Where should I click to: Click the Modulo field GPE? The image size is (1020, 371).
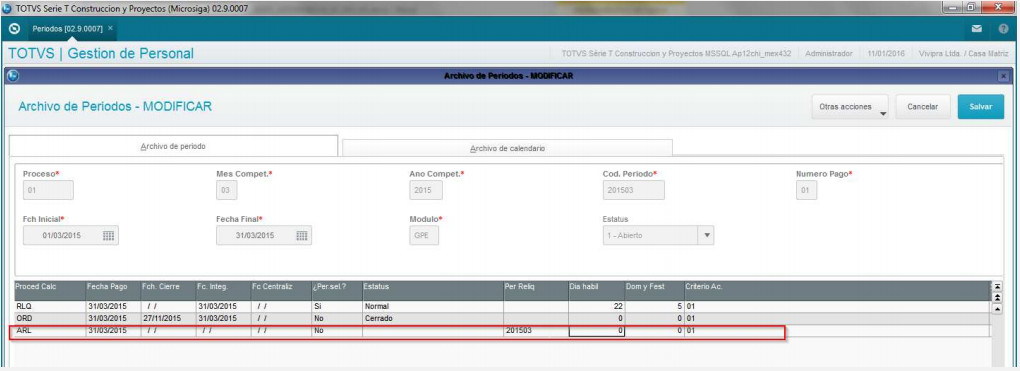(424, 236)
